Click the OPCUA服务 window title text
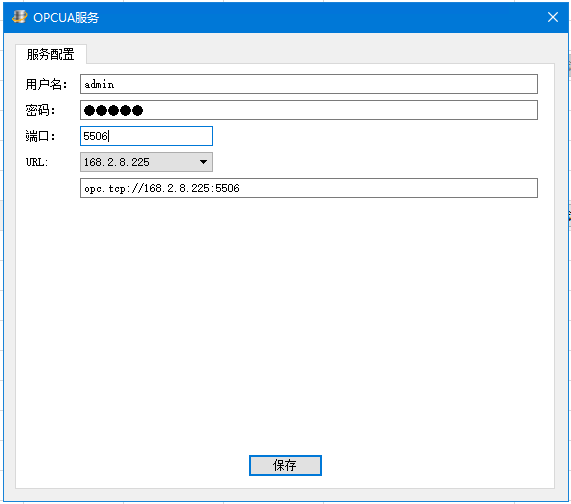 click(66, 17)
